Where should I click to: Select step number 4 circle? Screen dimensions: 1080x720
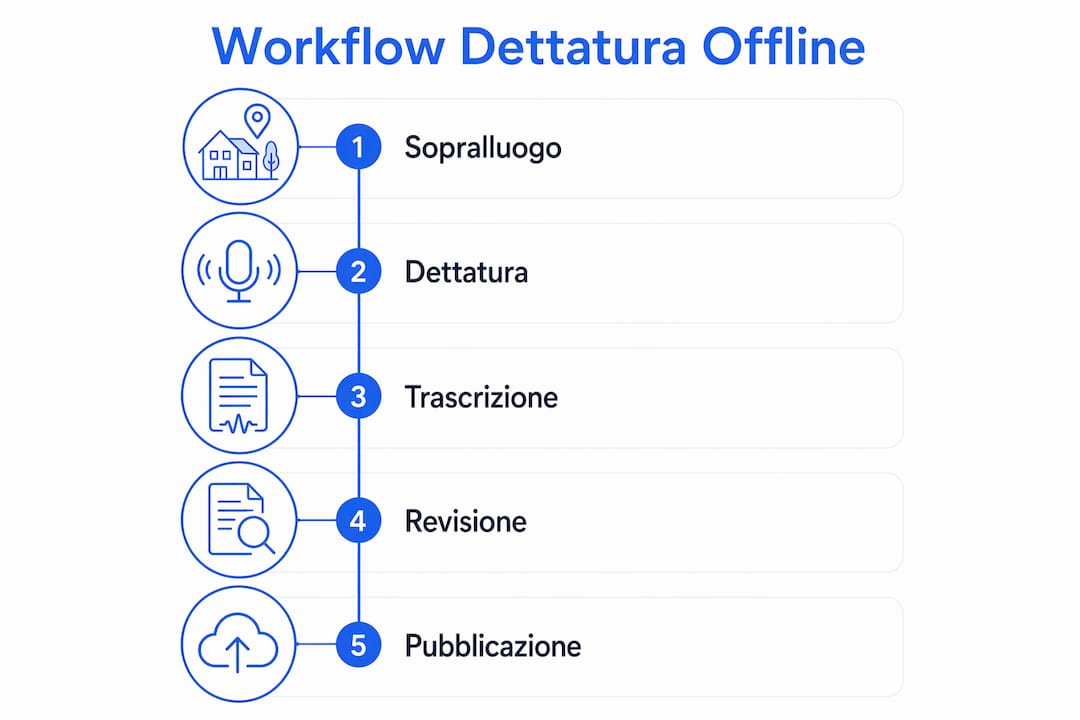pos(358,521)
